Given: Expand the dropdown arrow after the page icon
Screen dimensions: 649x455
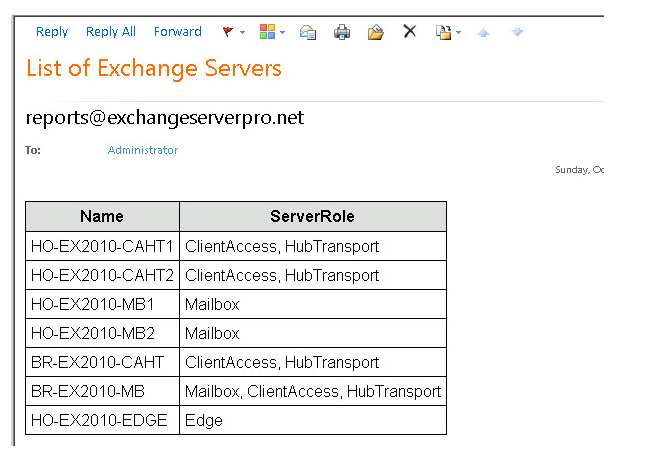Looking at the screenshot, I should coord(458,33).
